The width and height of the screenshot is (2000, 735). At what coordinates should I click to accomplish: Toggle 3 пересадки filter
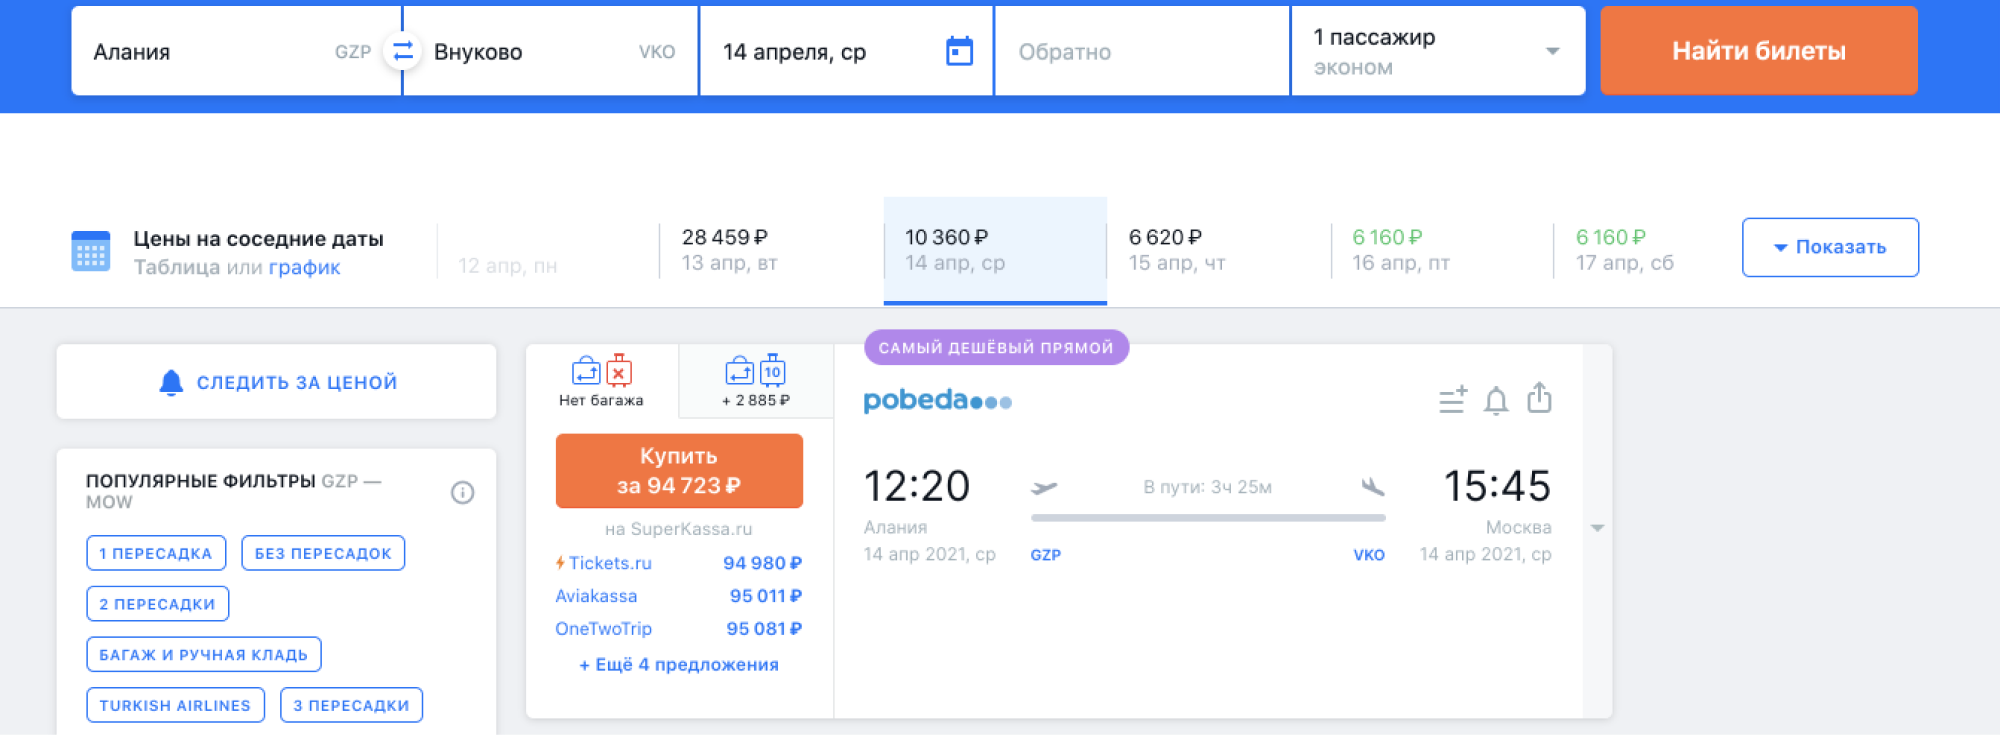pyautogui.click(x=351, y=705)
